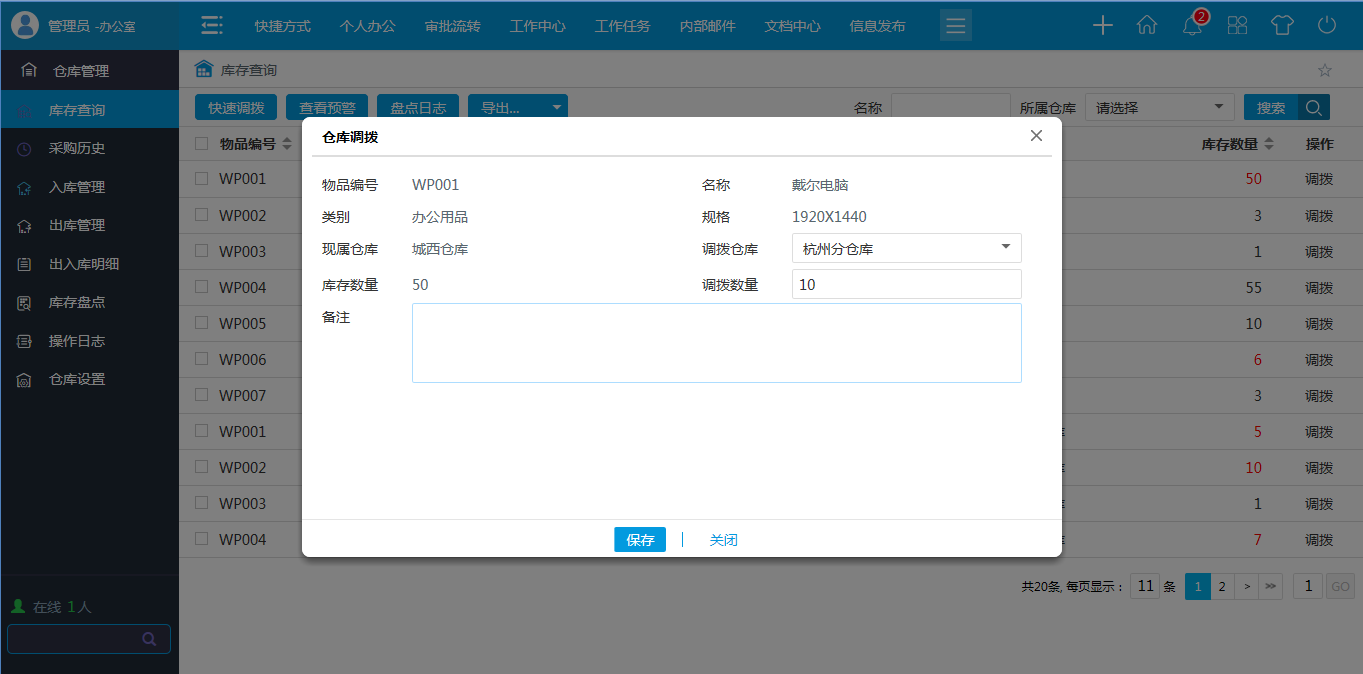This screenshot has width=1363, height=674.
Task: Click the 保存 button
Action: tap(640, 540)
